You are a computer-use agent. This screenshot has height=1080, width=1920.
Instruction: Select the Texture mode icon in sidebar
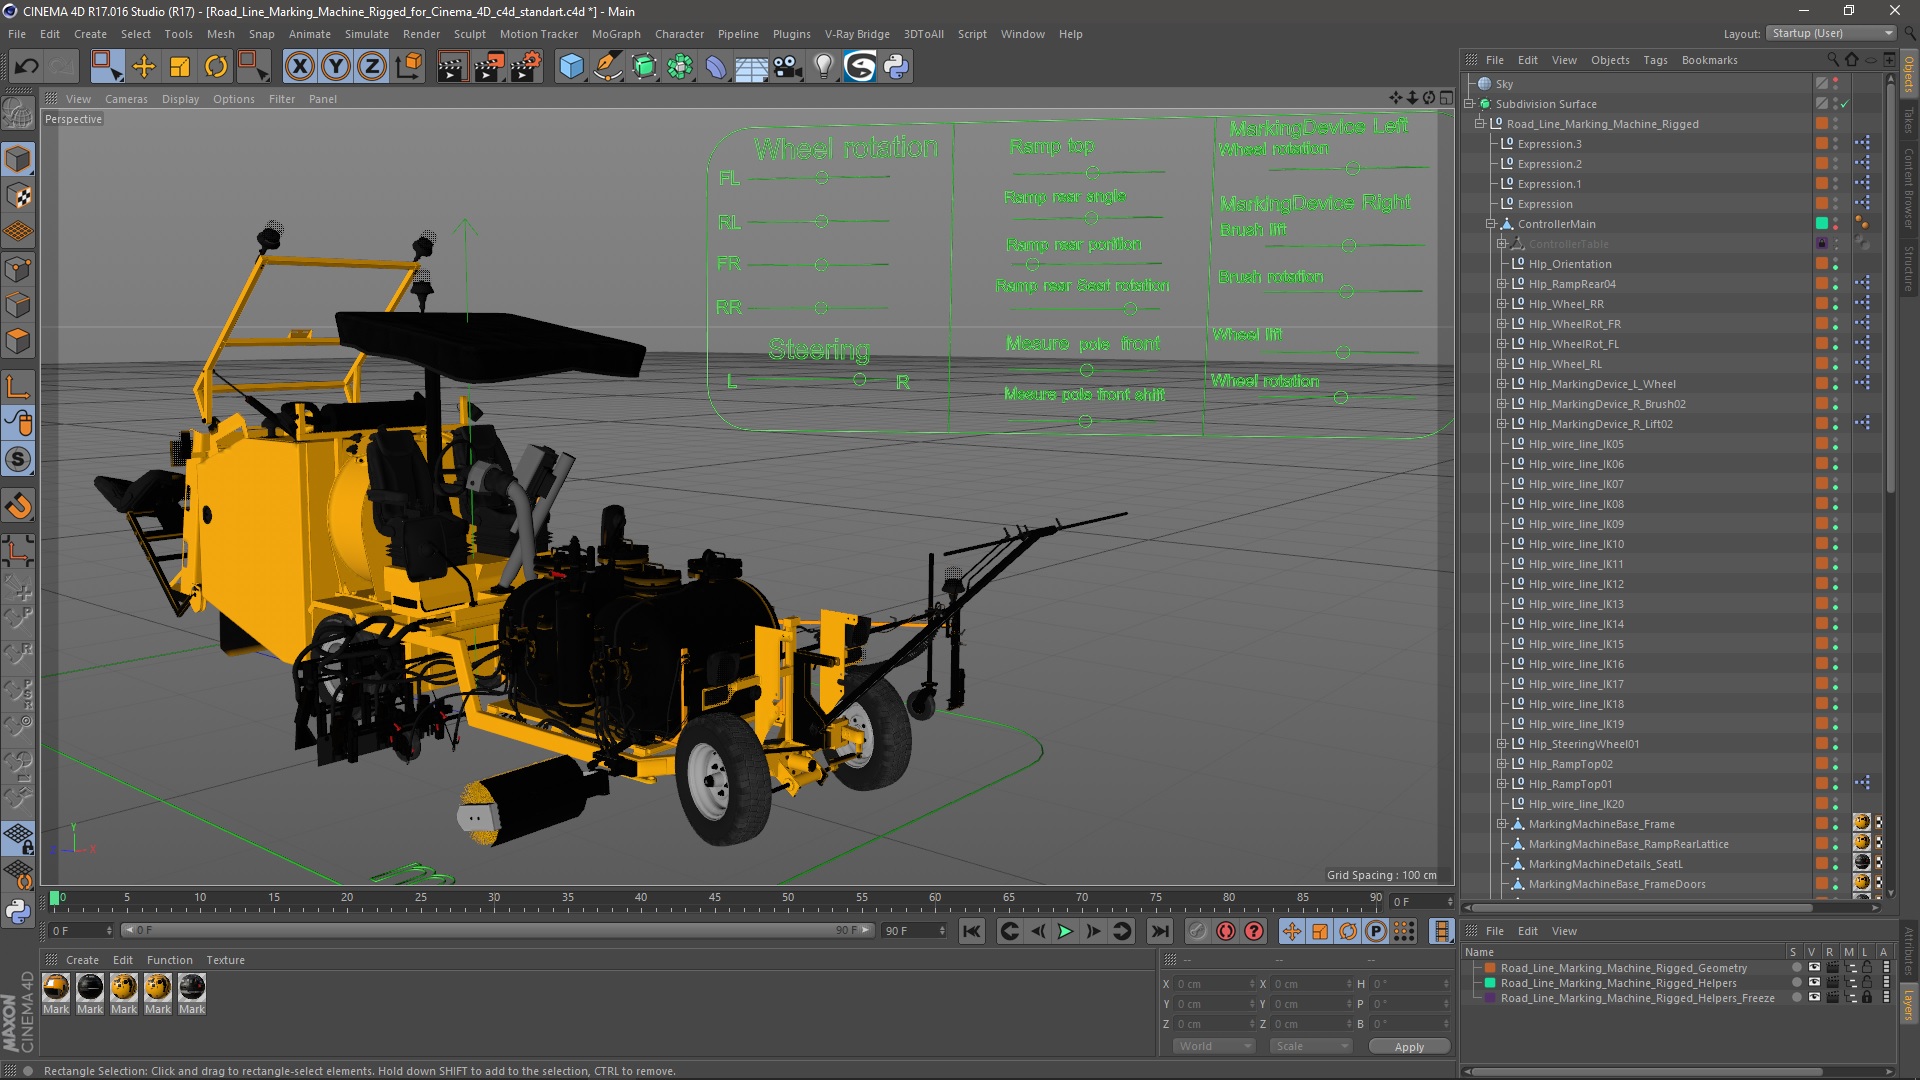tap(18, 196)
